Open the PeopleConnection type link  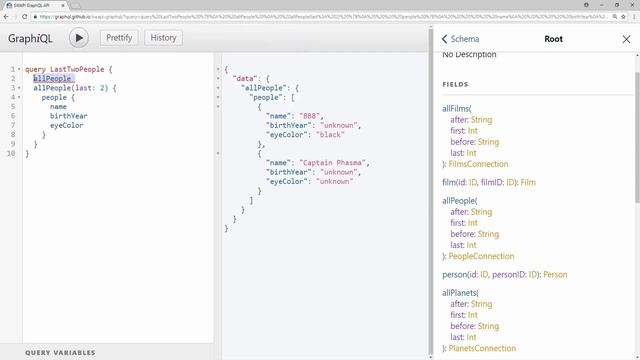click(481, 256)
